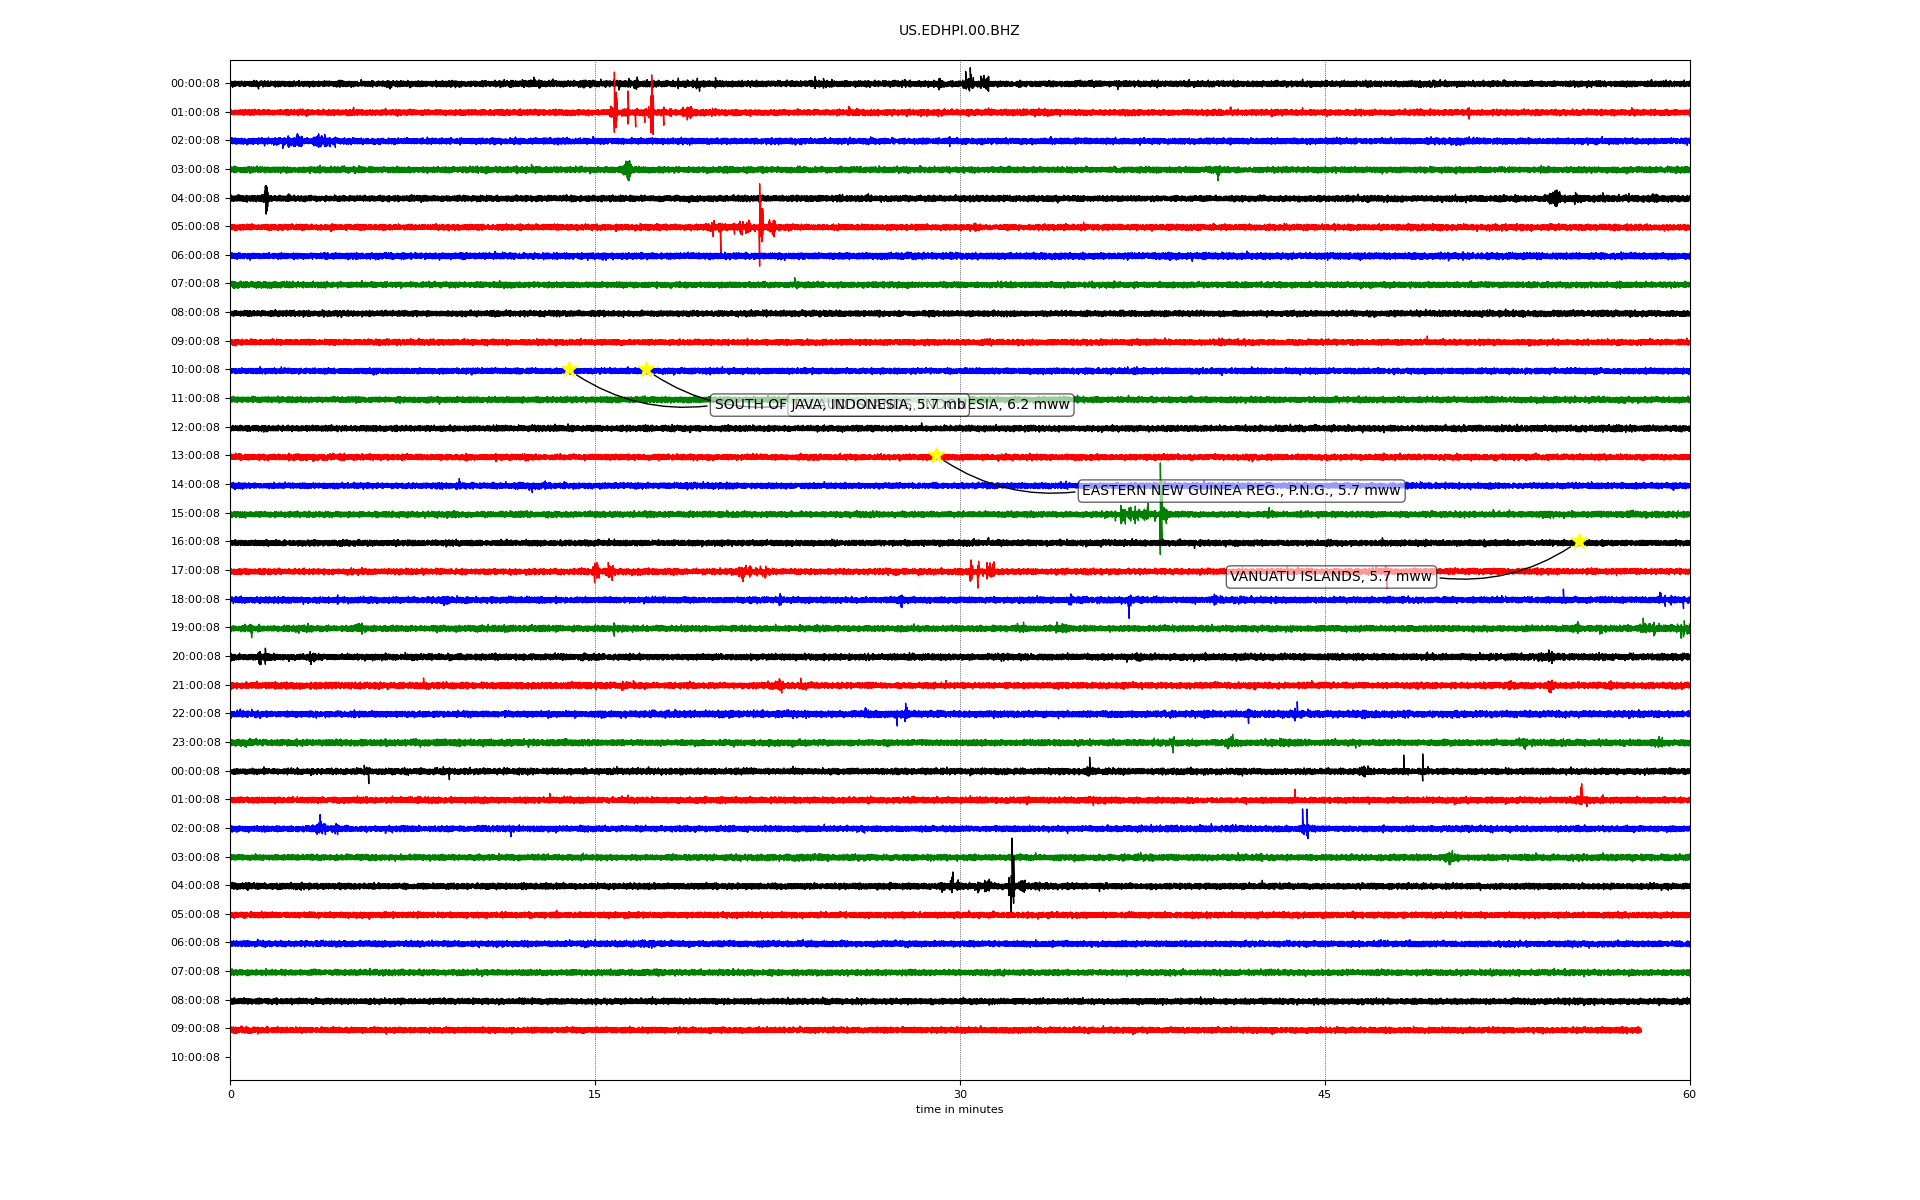Image resolution: width=1920 pixels, height=1200 pixels.
Task: Pick the 20:00:08 time label
Action: 195,656
